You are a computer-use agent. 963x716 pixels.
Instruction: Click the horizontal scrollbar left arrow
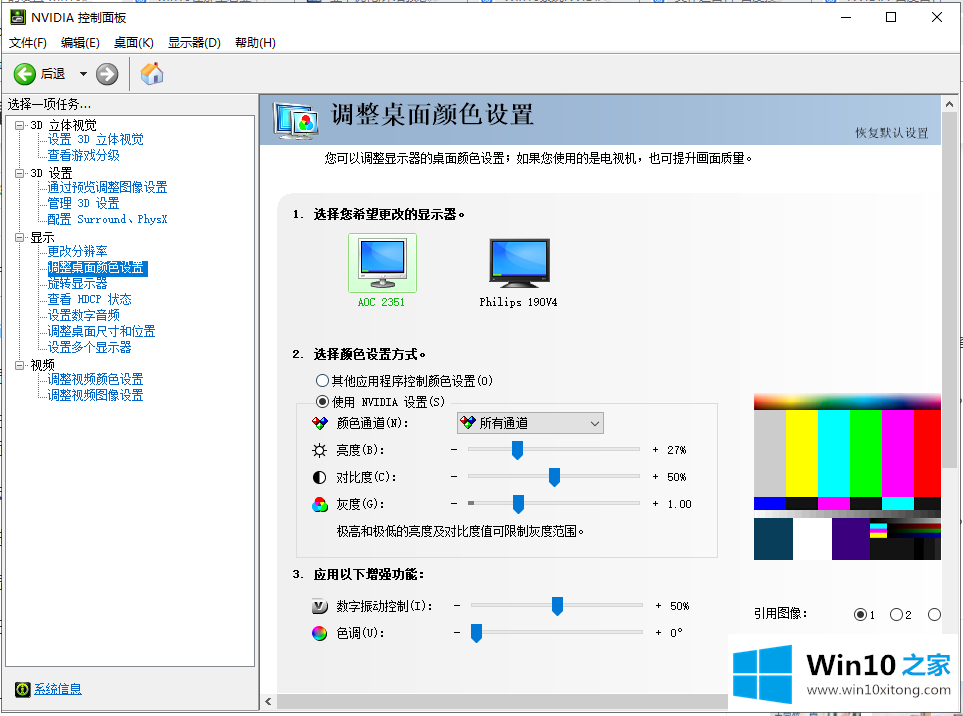click(268, 701)
